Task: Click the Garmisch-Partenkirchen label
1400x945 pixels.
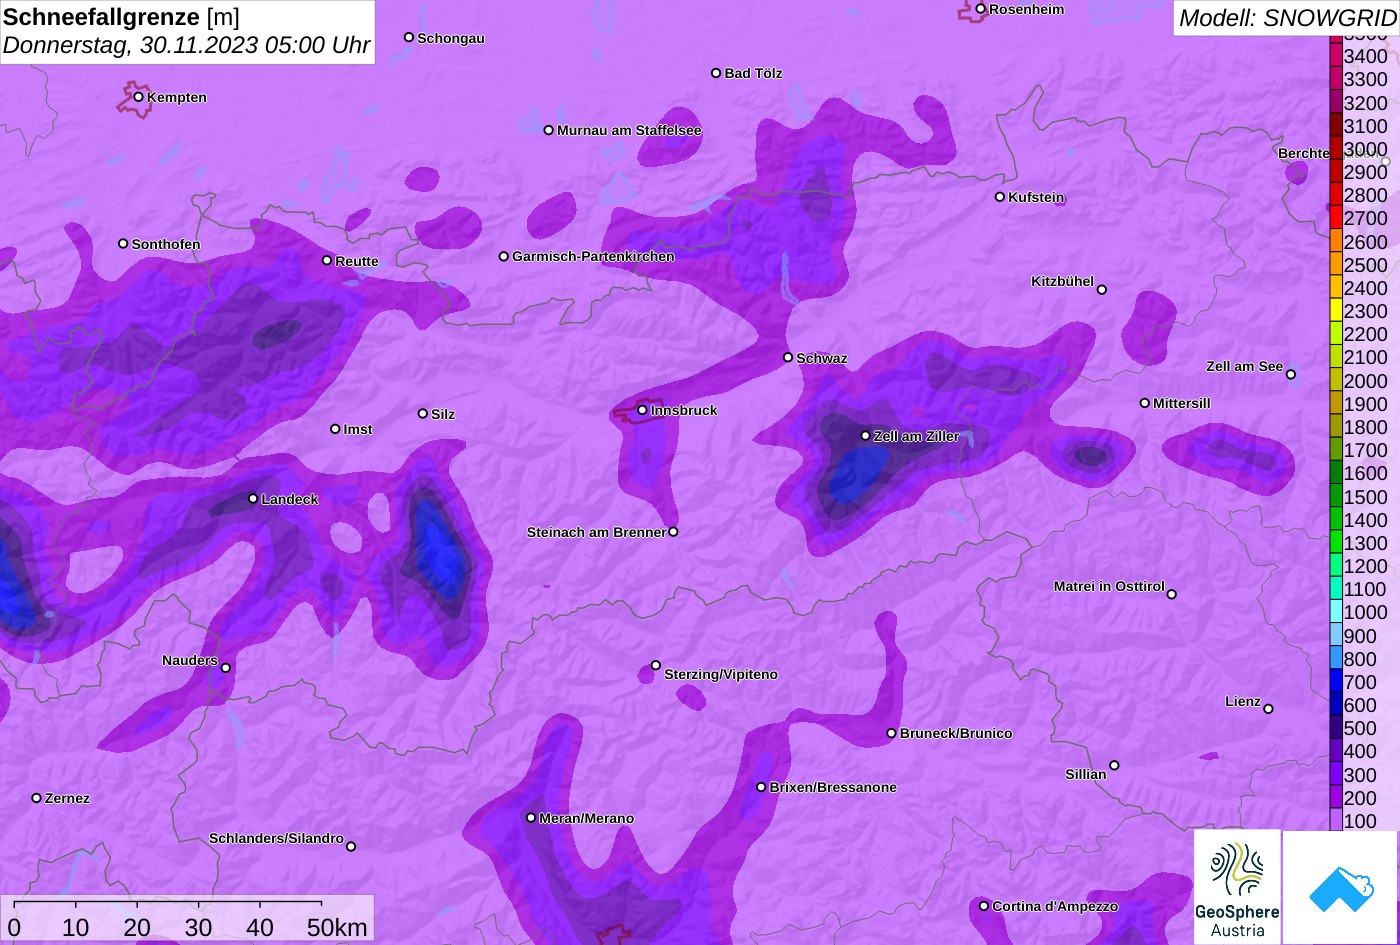Action: (x=593, y=256)
